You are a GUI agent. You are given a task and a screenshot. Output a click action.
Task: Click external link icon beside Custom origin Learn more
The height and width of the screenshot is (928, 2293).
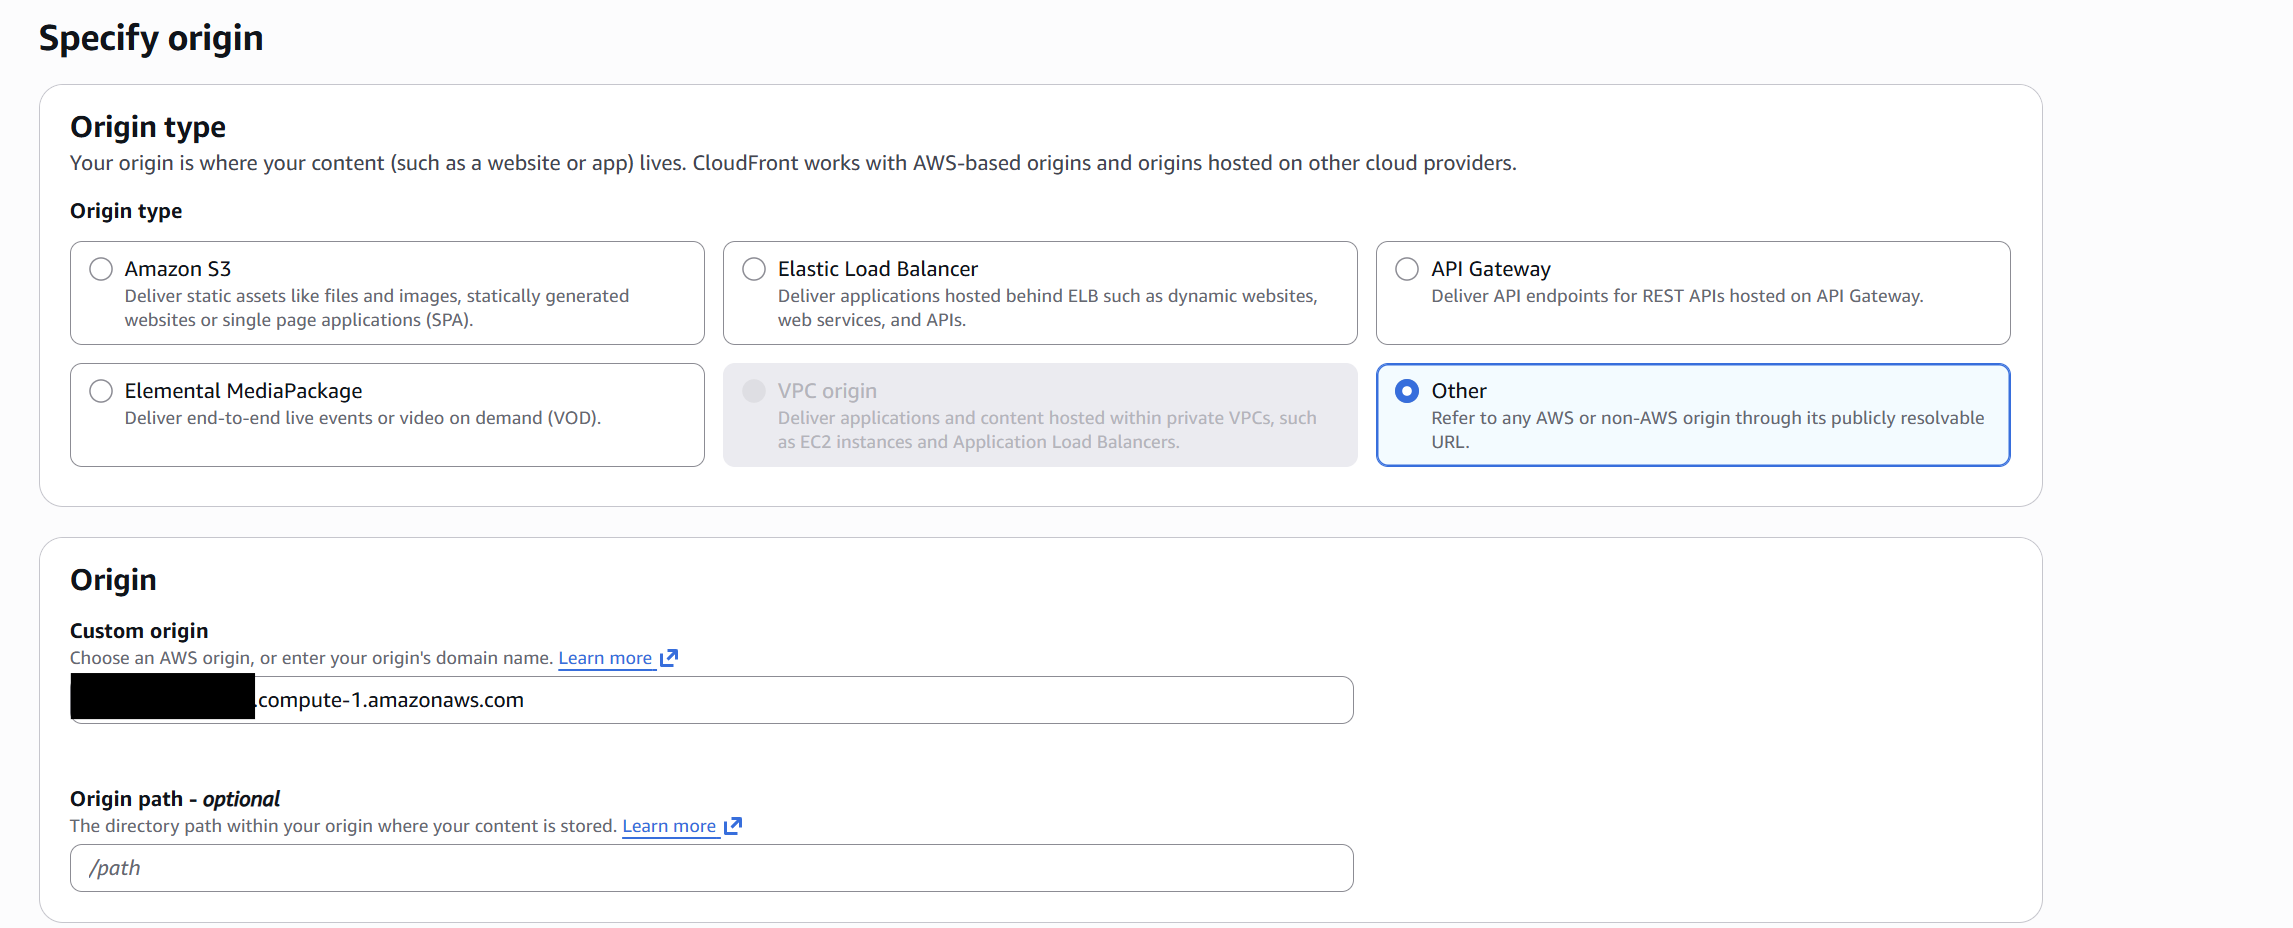point(669,658)
